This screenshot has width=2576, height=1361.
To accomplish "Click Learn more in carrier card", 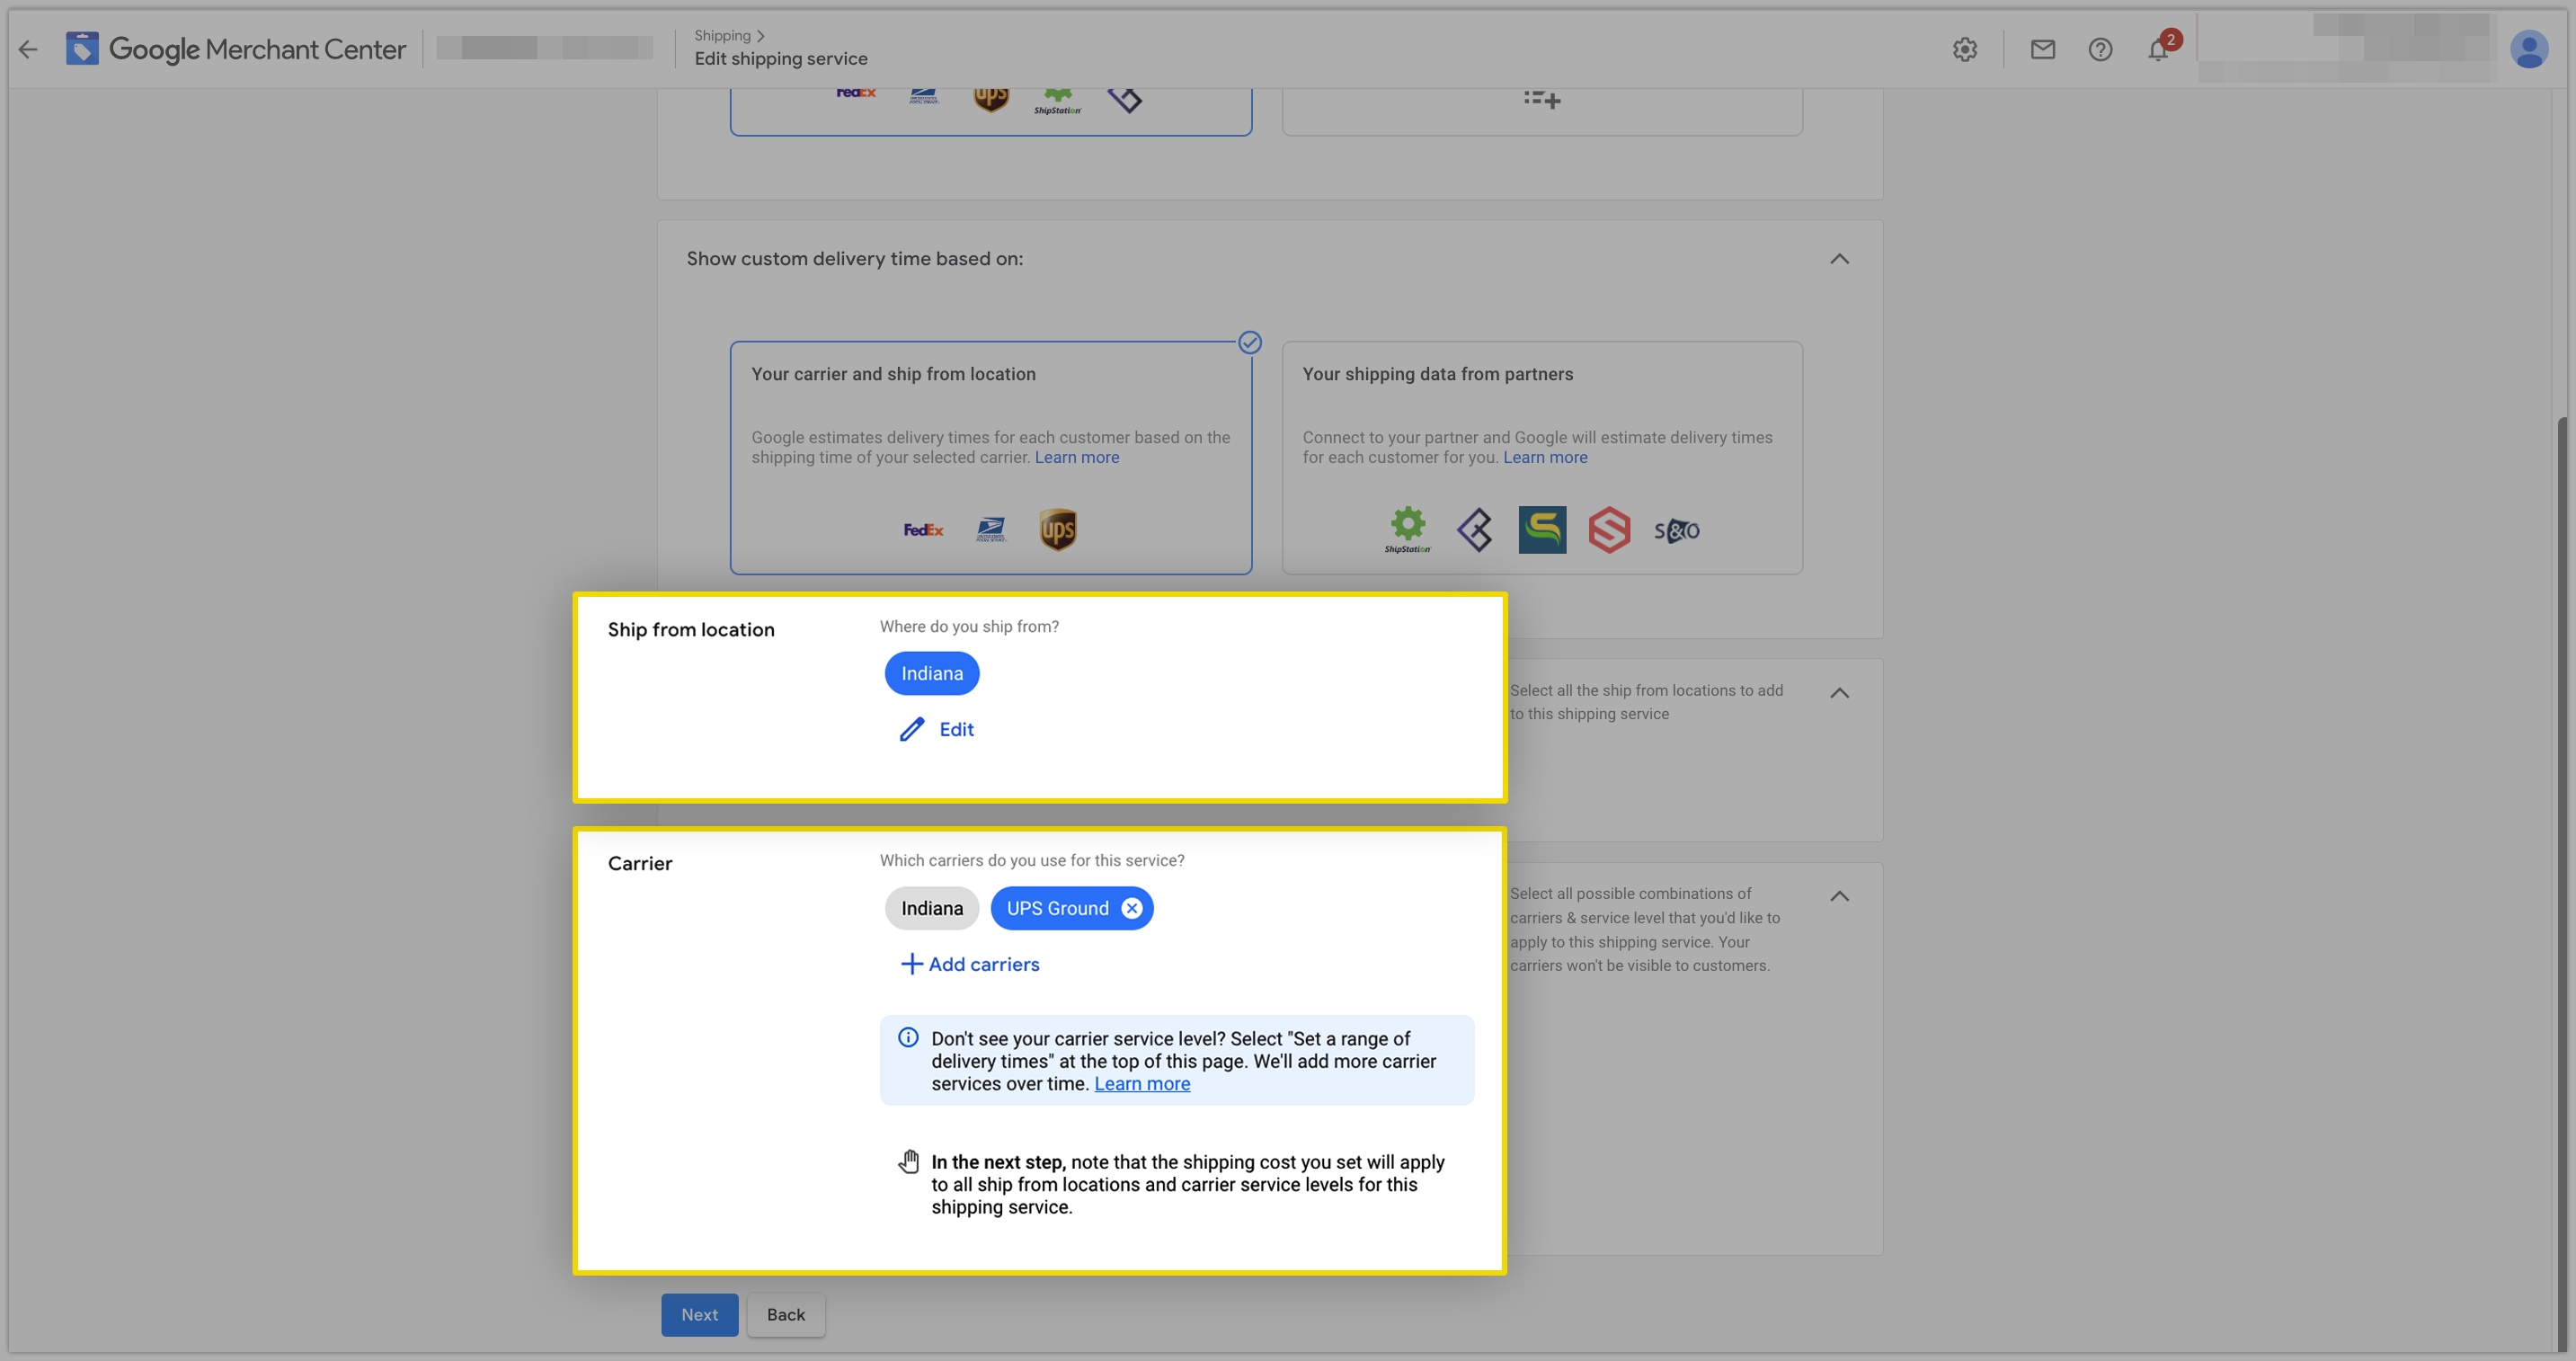I will (1077, 457).
